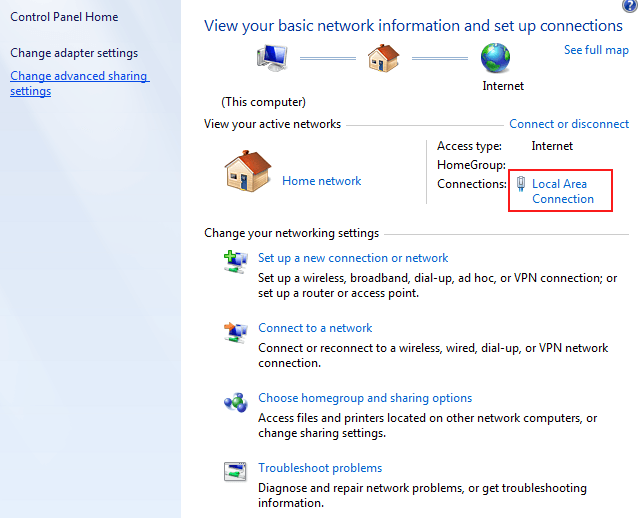The height and width of the screenshot is (518, 639).
Task: Open Change adapter settings
Action: pos(74,53)
